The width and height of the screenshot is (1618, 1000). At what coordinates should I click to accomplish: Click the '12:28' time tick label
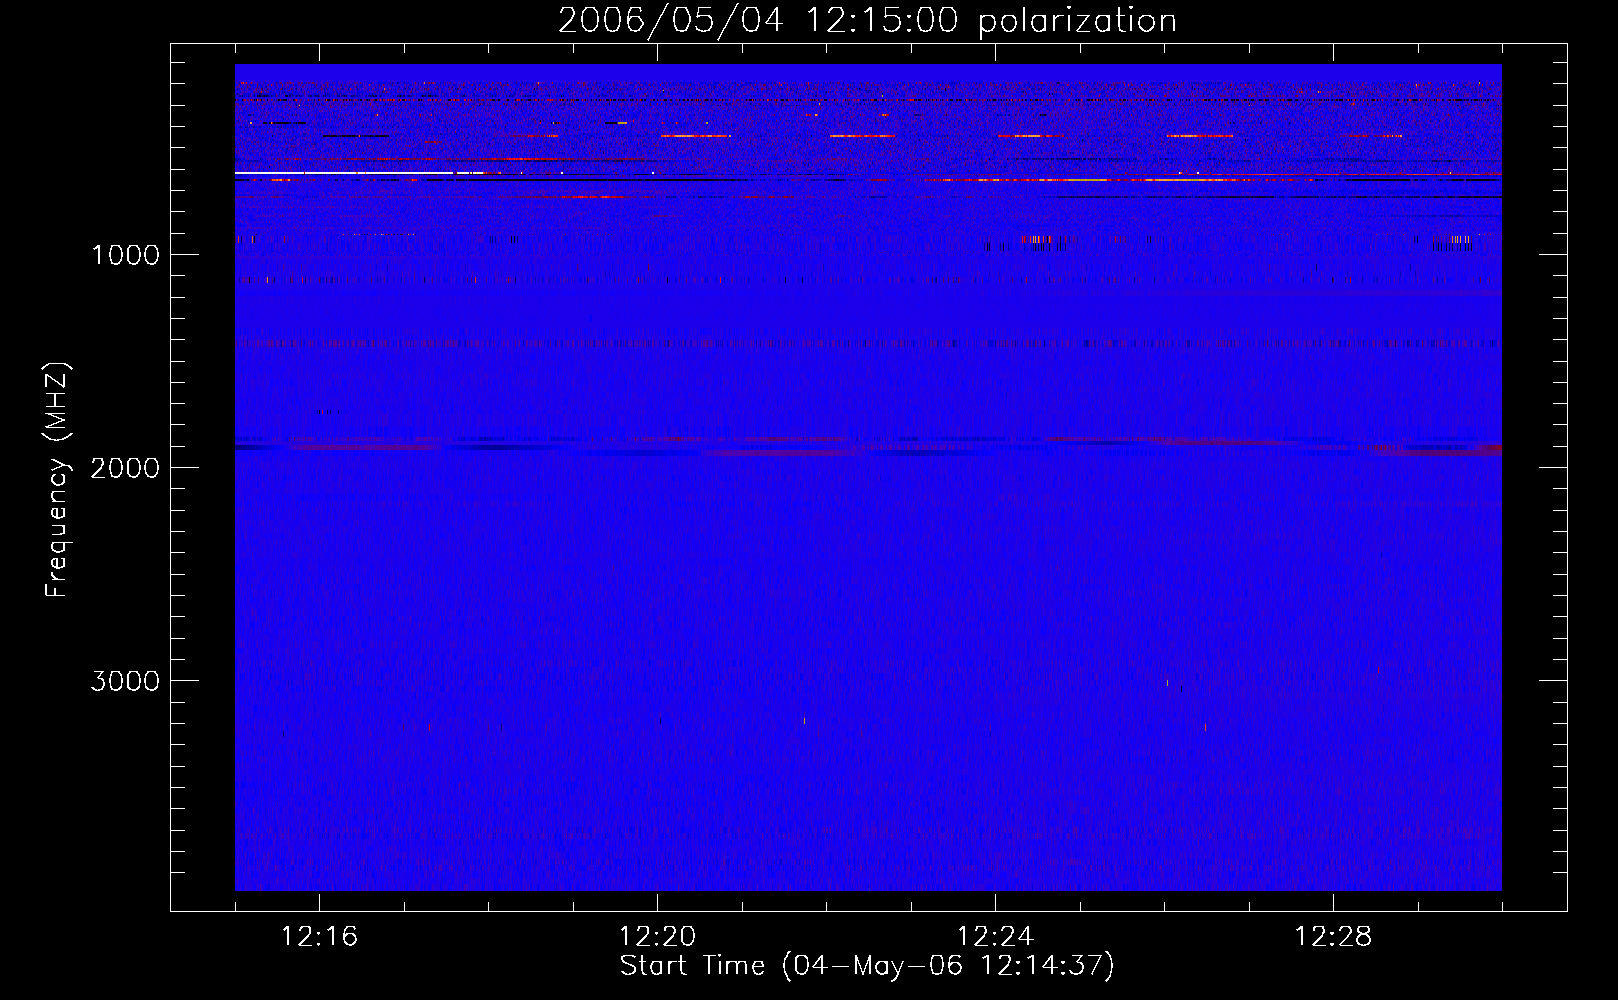[1333, 937]
